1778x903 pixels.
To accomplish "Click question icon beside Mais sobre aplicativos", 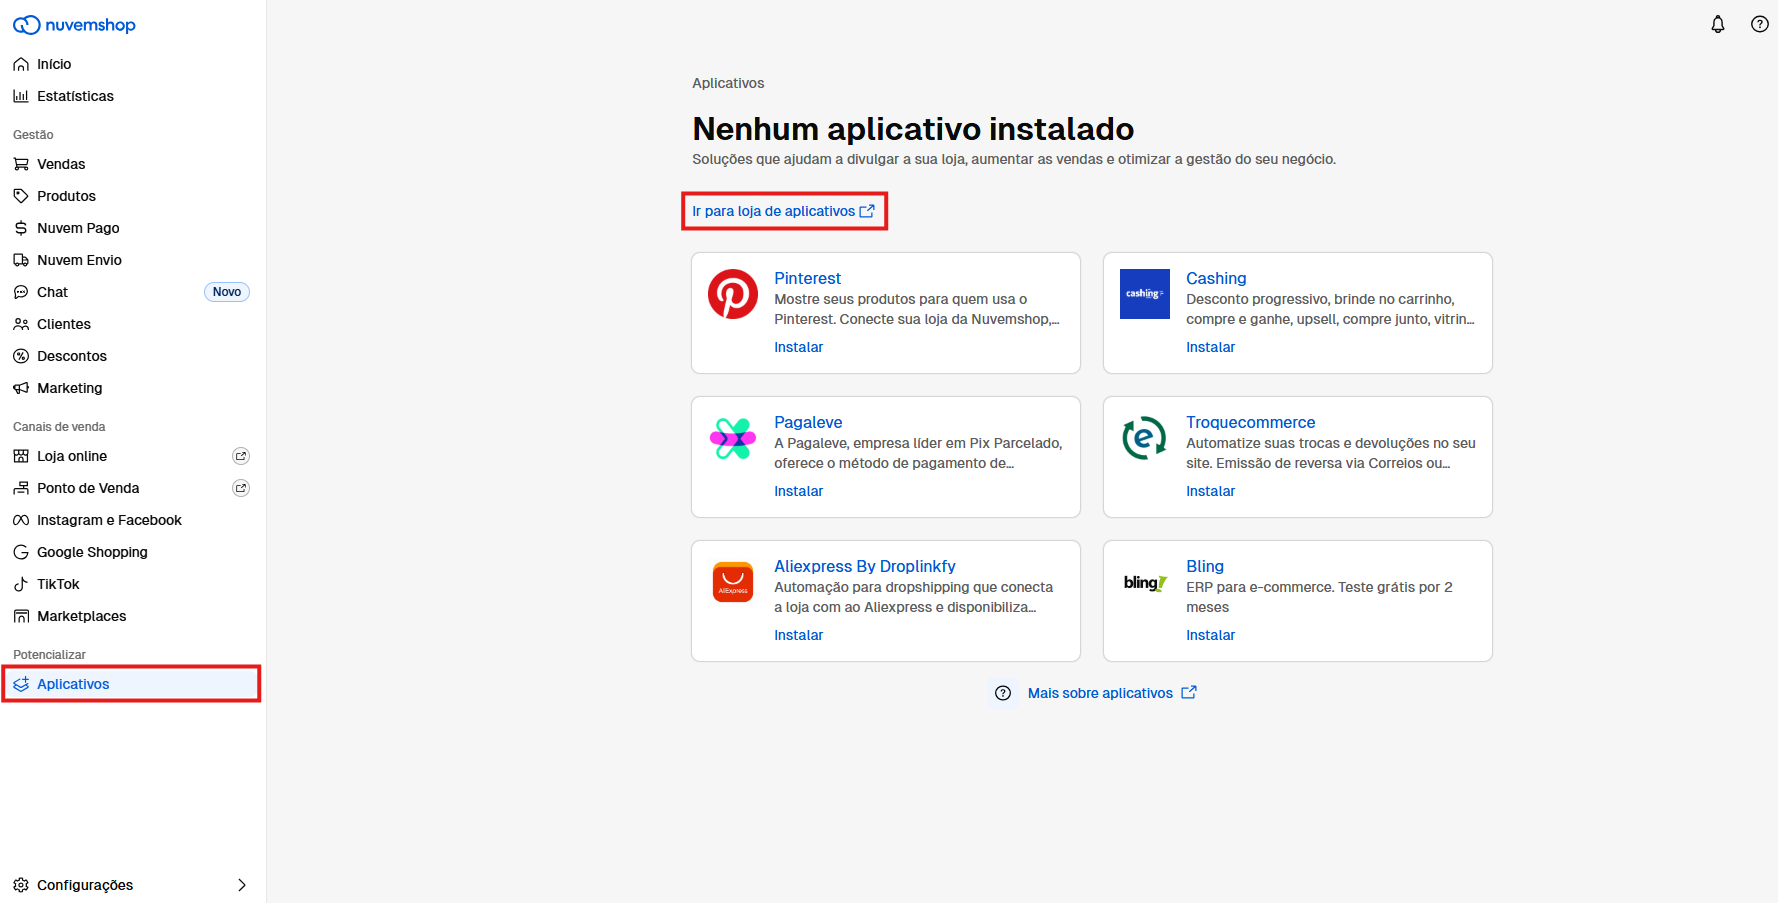I will [1003, 693].
